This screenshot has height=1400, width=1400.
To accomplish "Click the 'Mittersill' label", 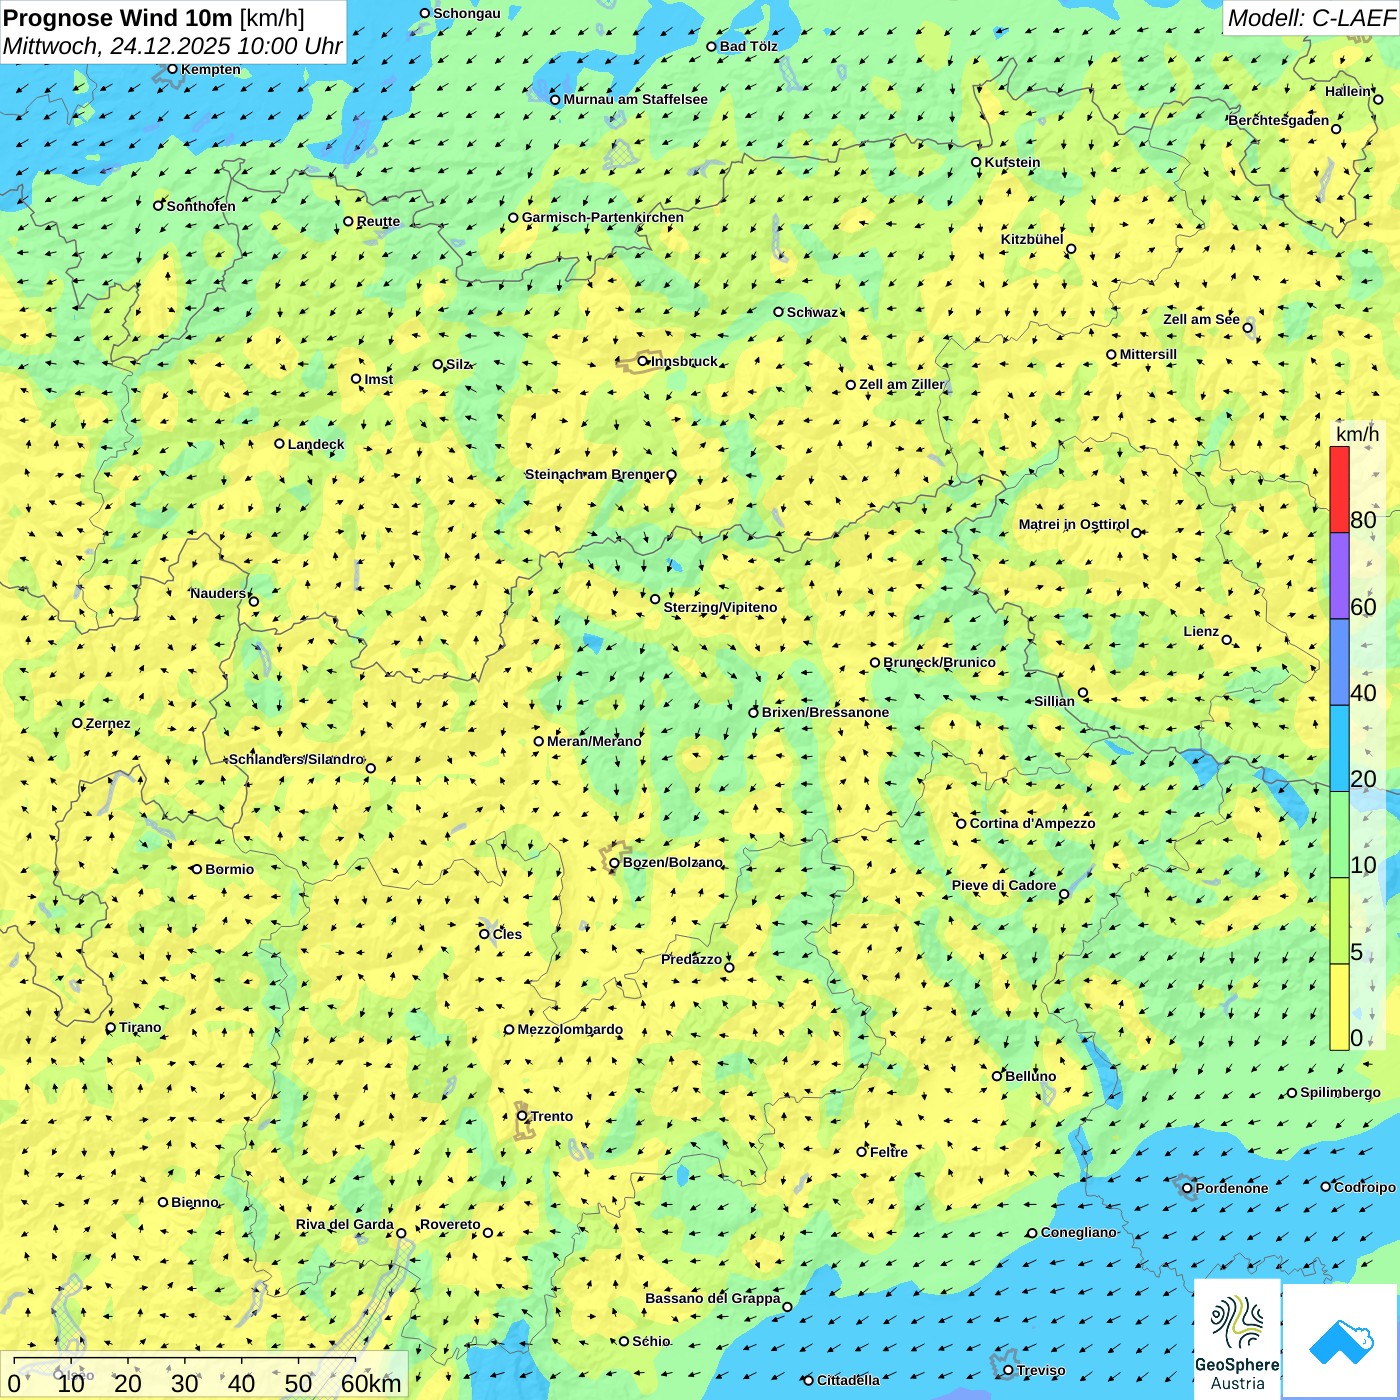I will pyautogui.click(x=1148, y=354).
